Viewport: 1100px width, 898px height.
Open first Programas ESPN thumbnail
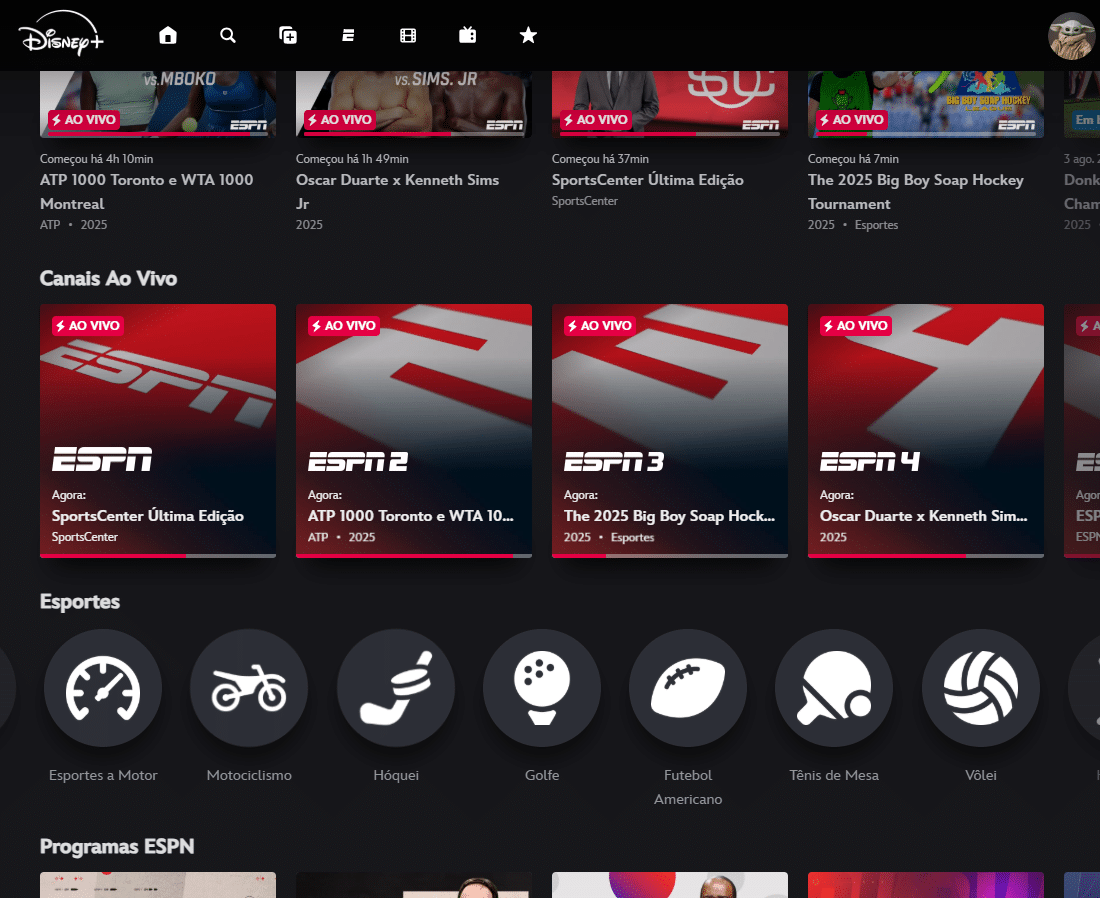pos(158,885)
